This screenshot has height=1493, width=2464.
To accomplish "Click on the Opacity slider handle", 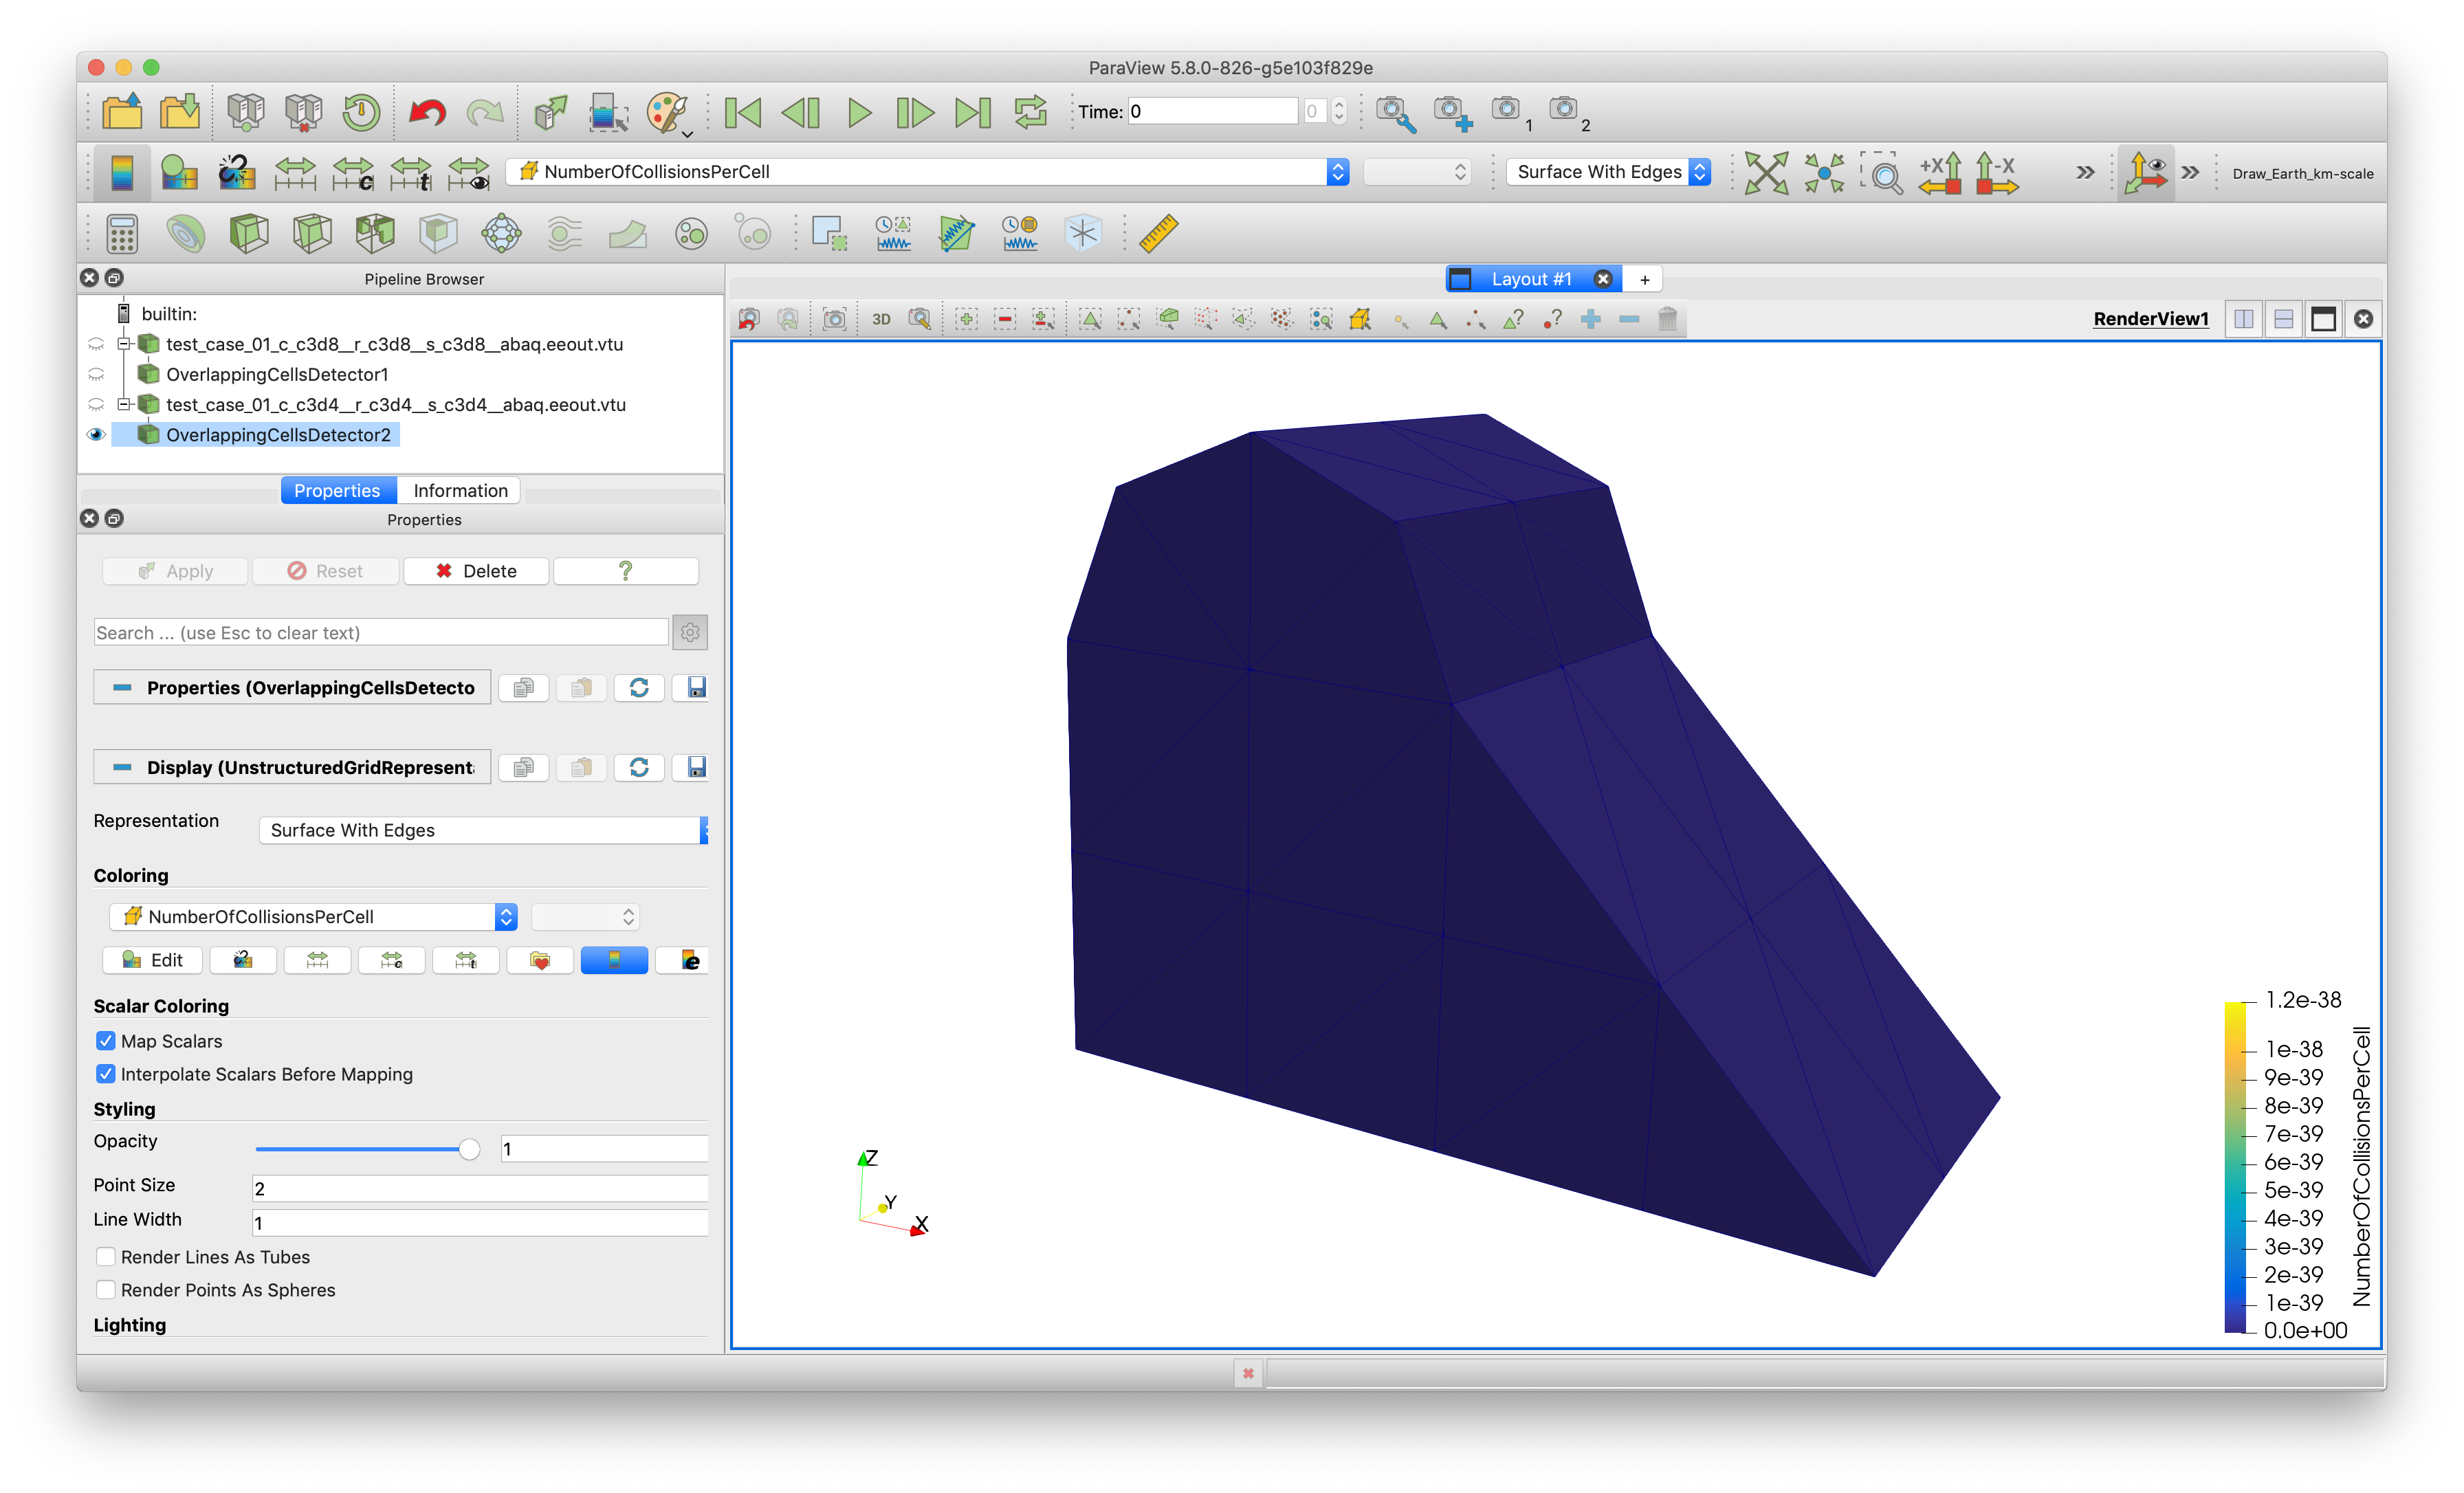I will tap(469, 1150).
